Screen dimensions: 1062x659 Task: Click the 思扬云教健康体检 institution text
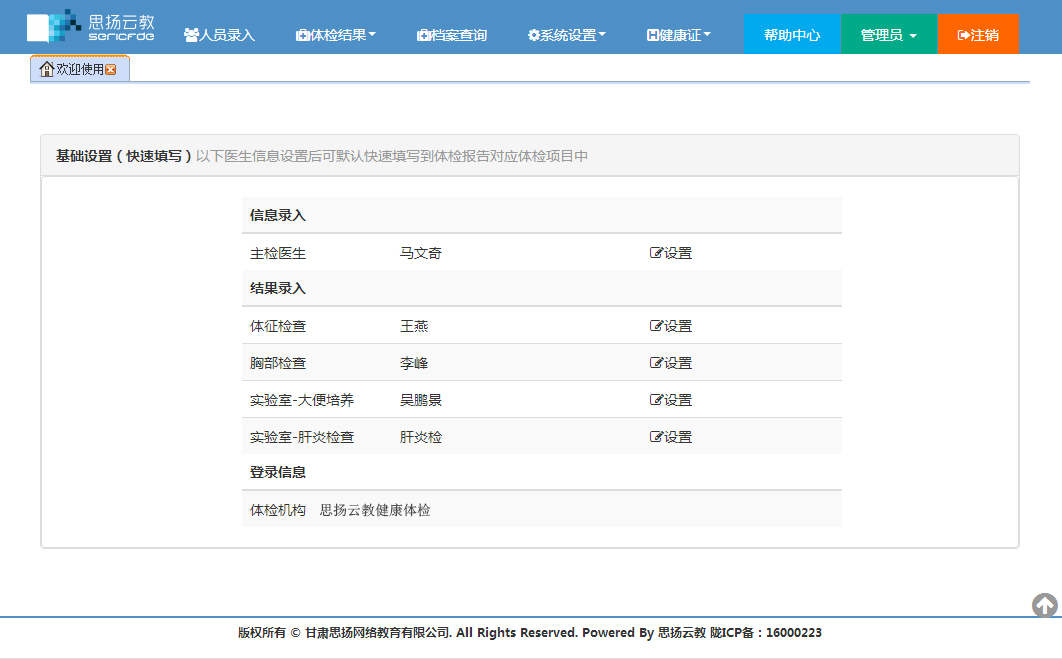(x=375, y=510)
